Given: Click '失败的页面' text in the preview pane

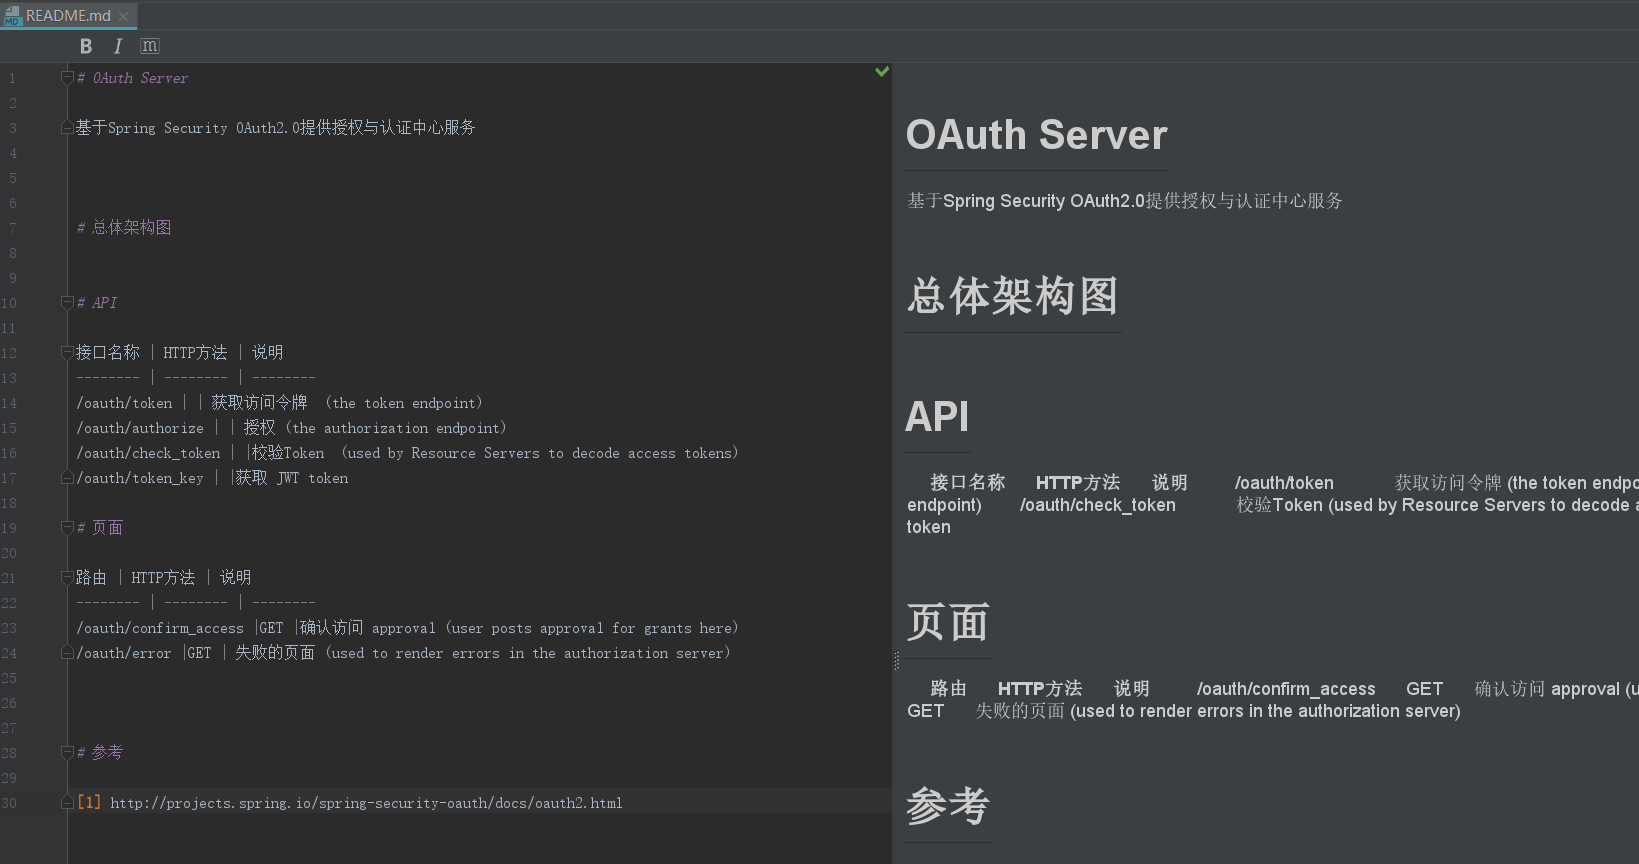Looking at the screenshot, I should pos(1020,711).
